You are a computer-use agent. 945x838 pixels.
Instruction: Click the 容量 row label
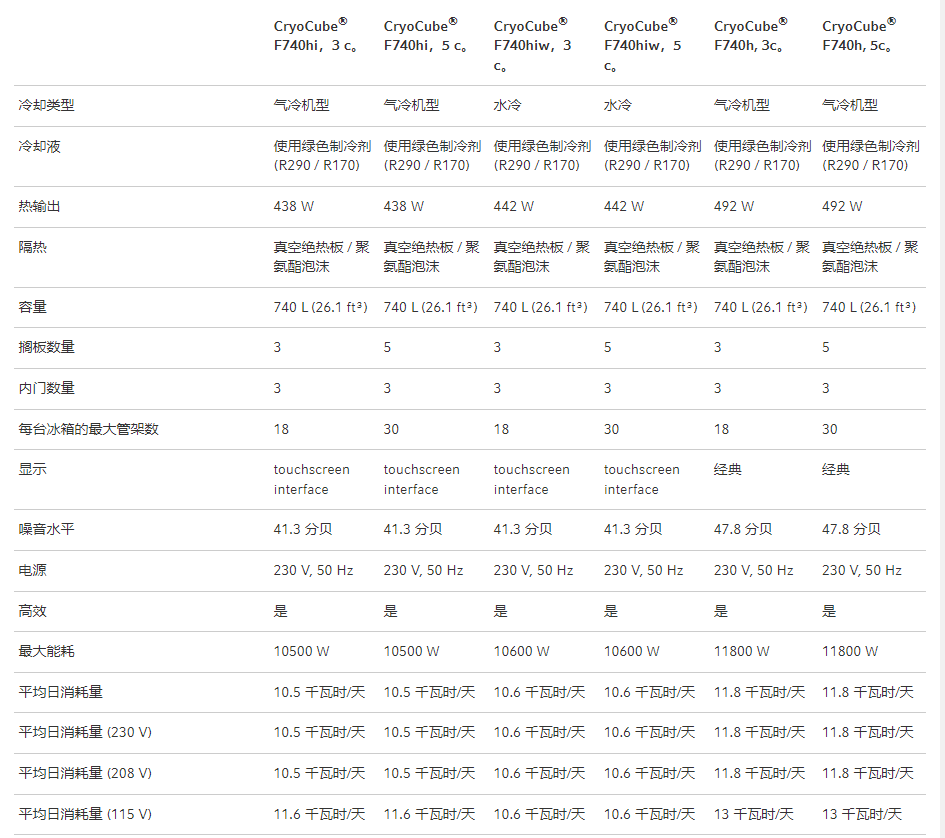tap(33, 307)
